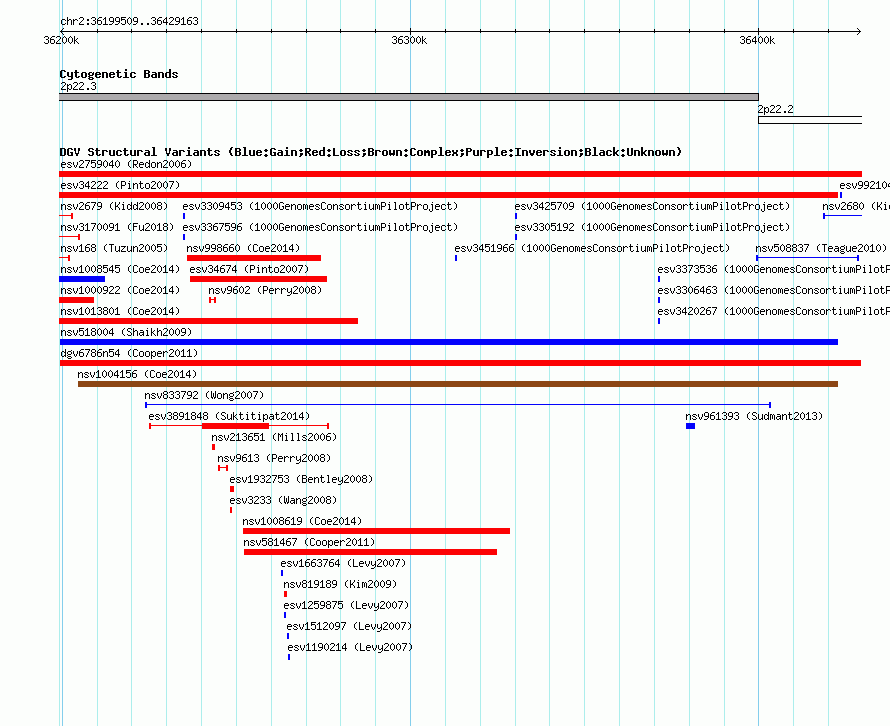Open nsv213651 (Mills2006) label
Screen dimensions: 890x726
[x=274, y=437]
